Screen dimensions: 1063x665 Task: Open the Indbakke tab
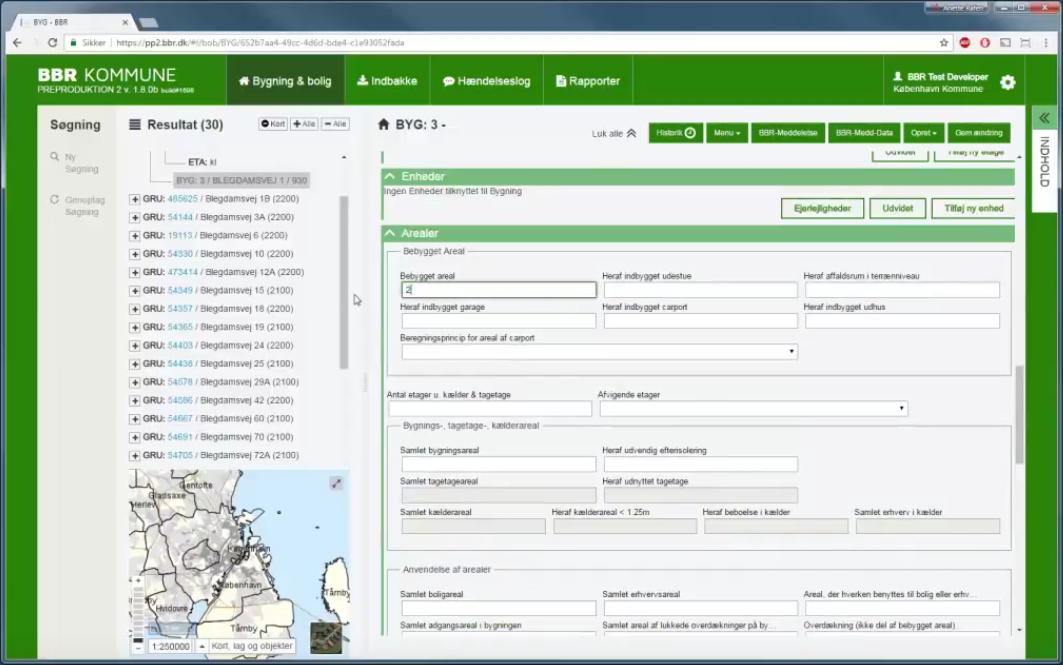387,81
